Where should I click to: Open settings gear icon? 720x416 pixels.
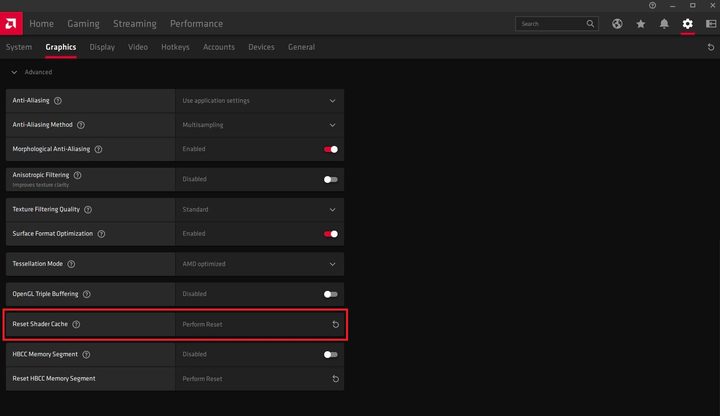pyautogui.click(x=687, y=24)
